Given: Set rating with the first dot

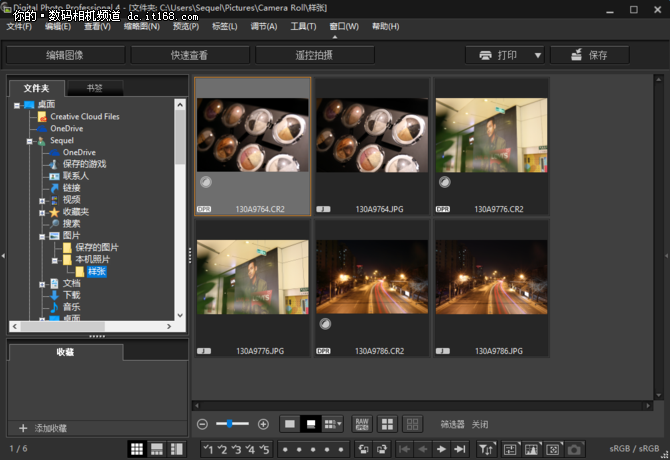Looking at the screenshot, I should [285, 449].
